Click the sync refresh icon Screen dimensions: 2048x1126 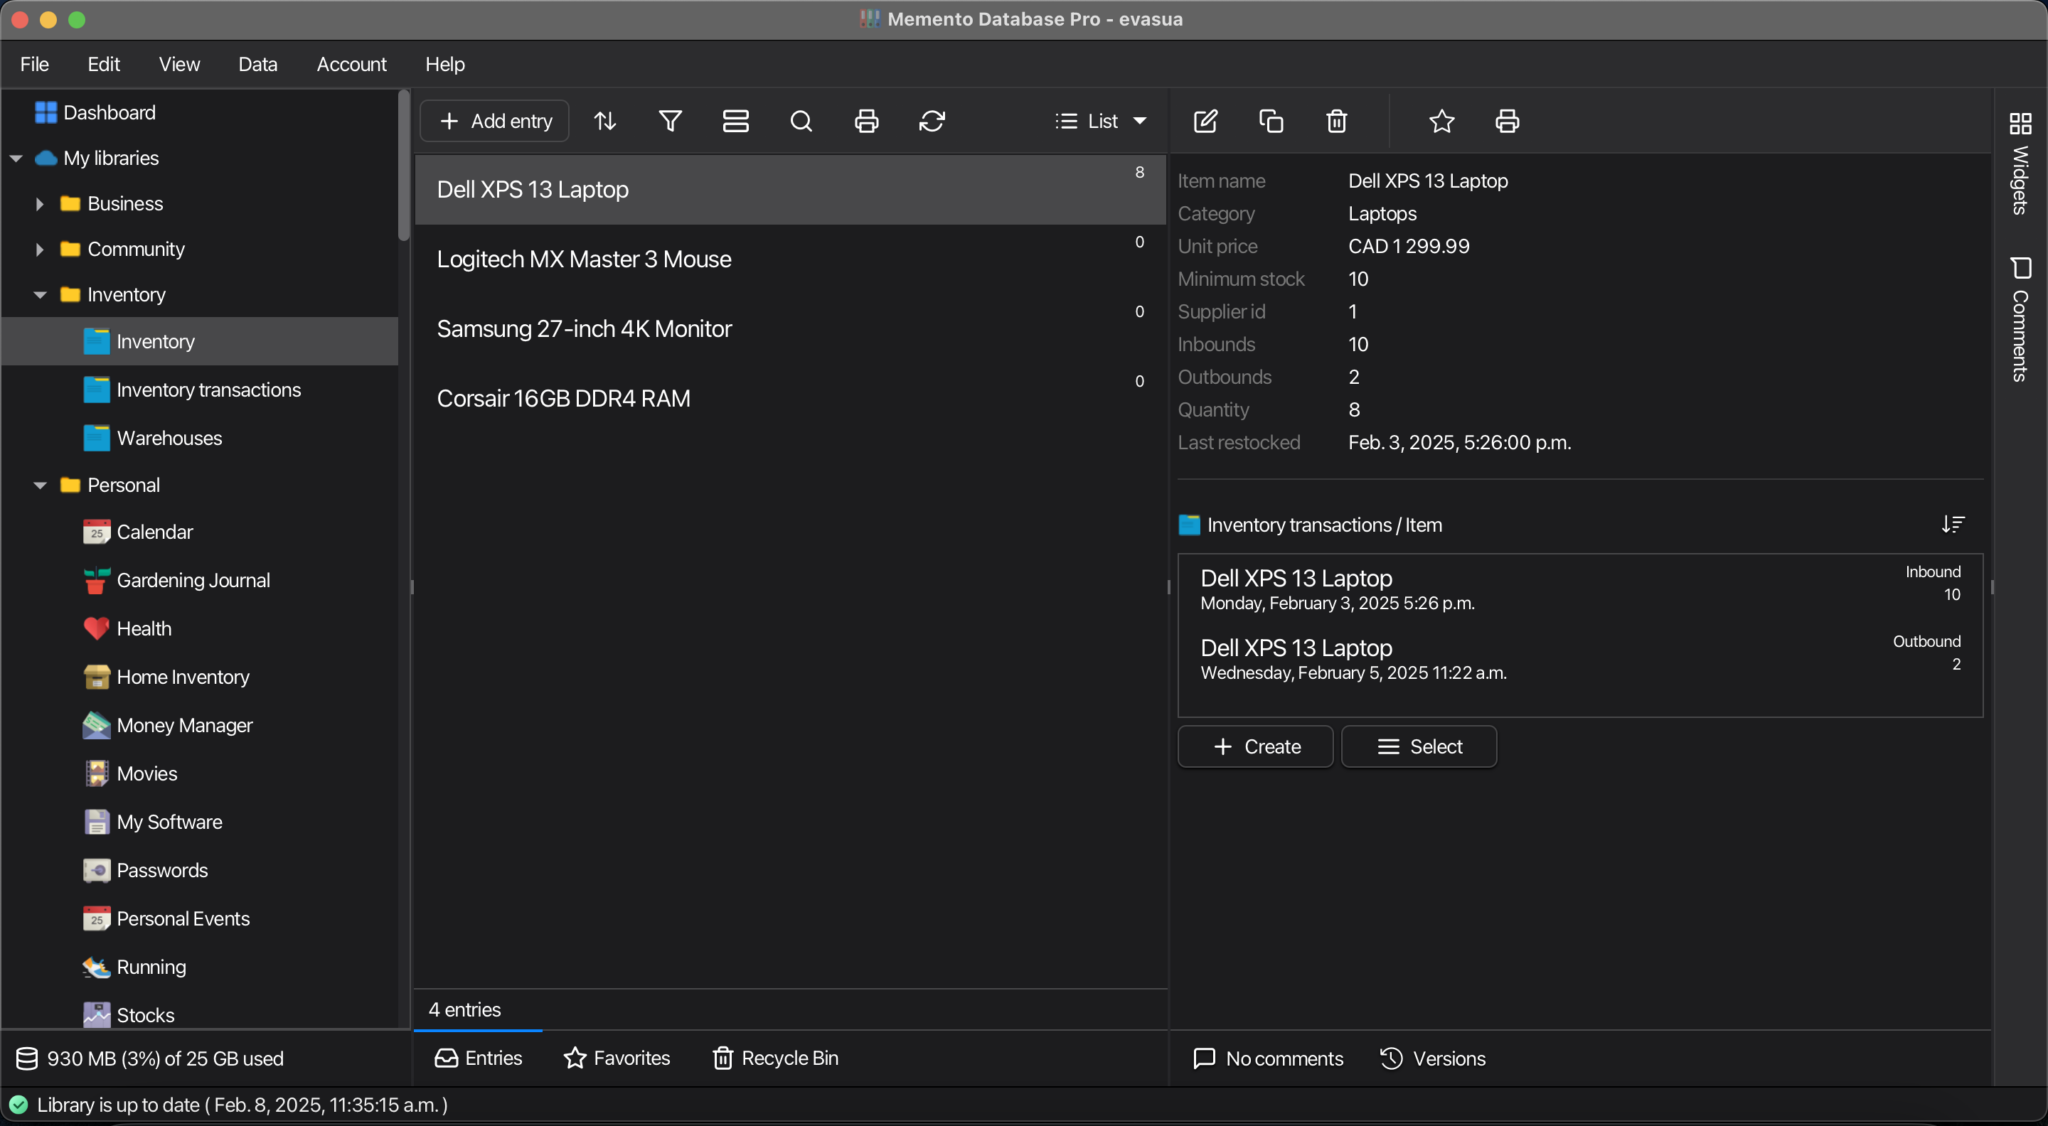932,121
